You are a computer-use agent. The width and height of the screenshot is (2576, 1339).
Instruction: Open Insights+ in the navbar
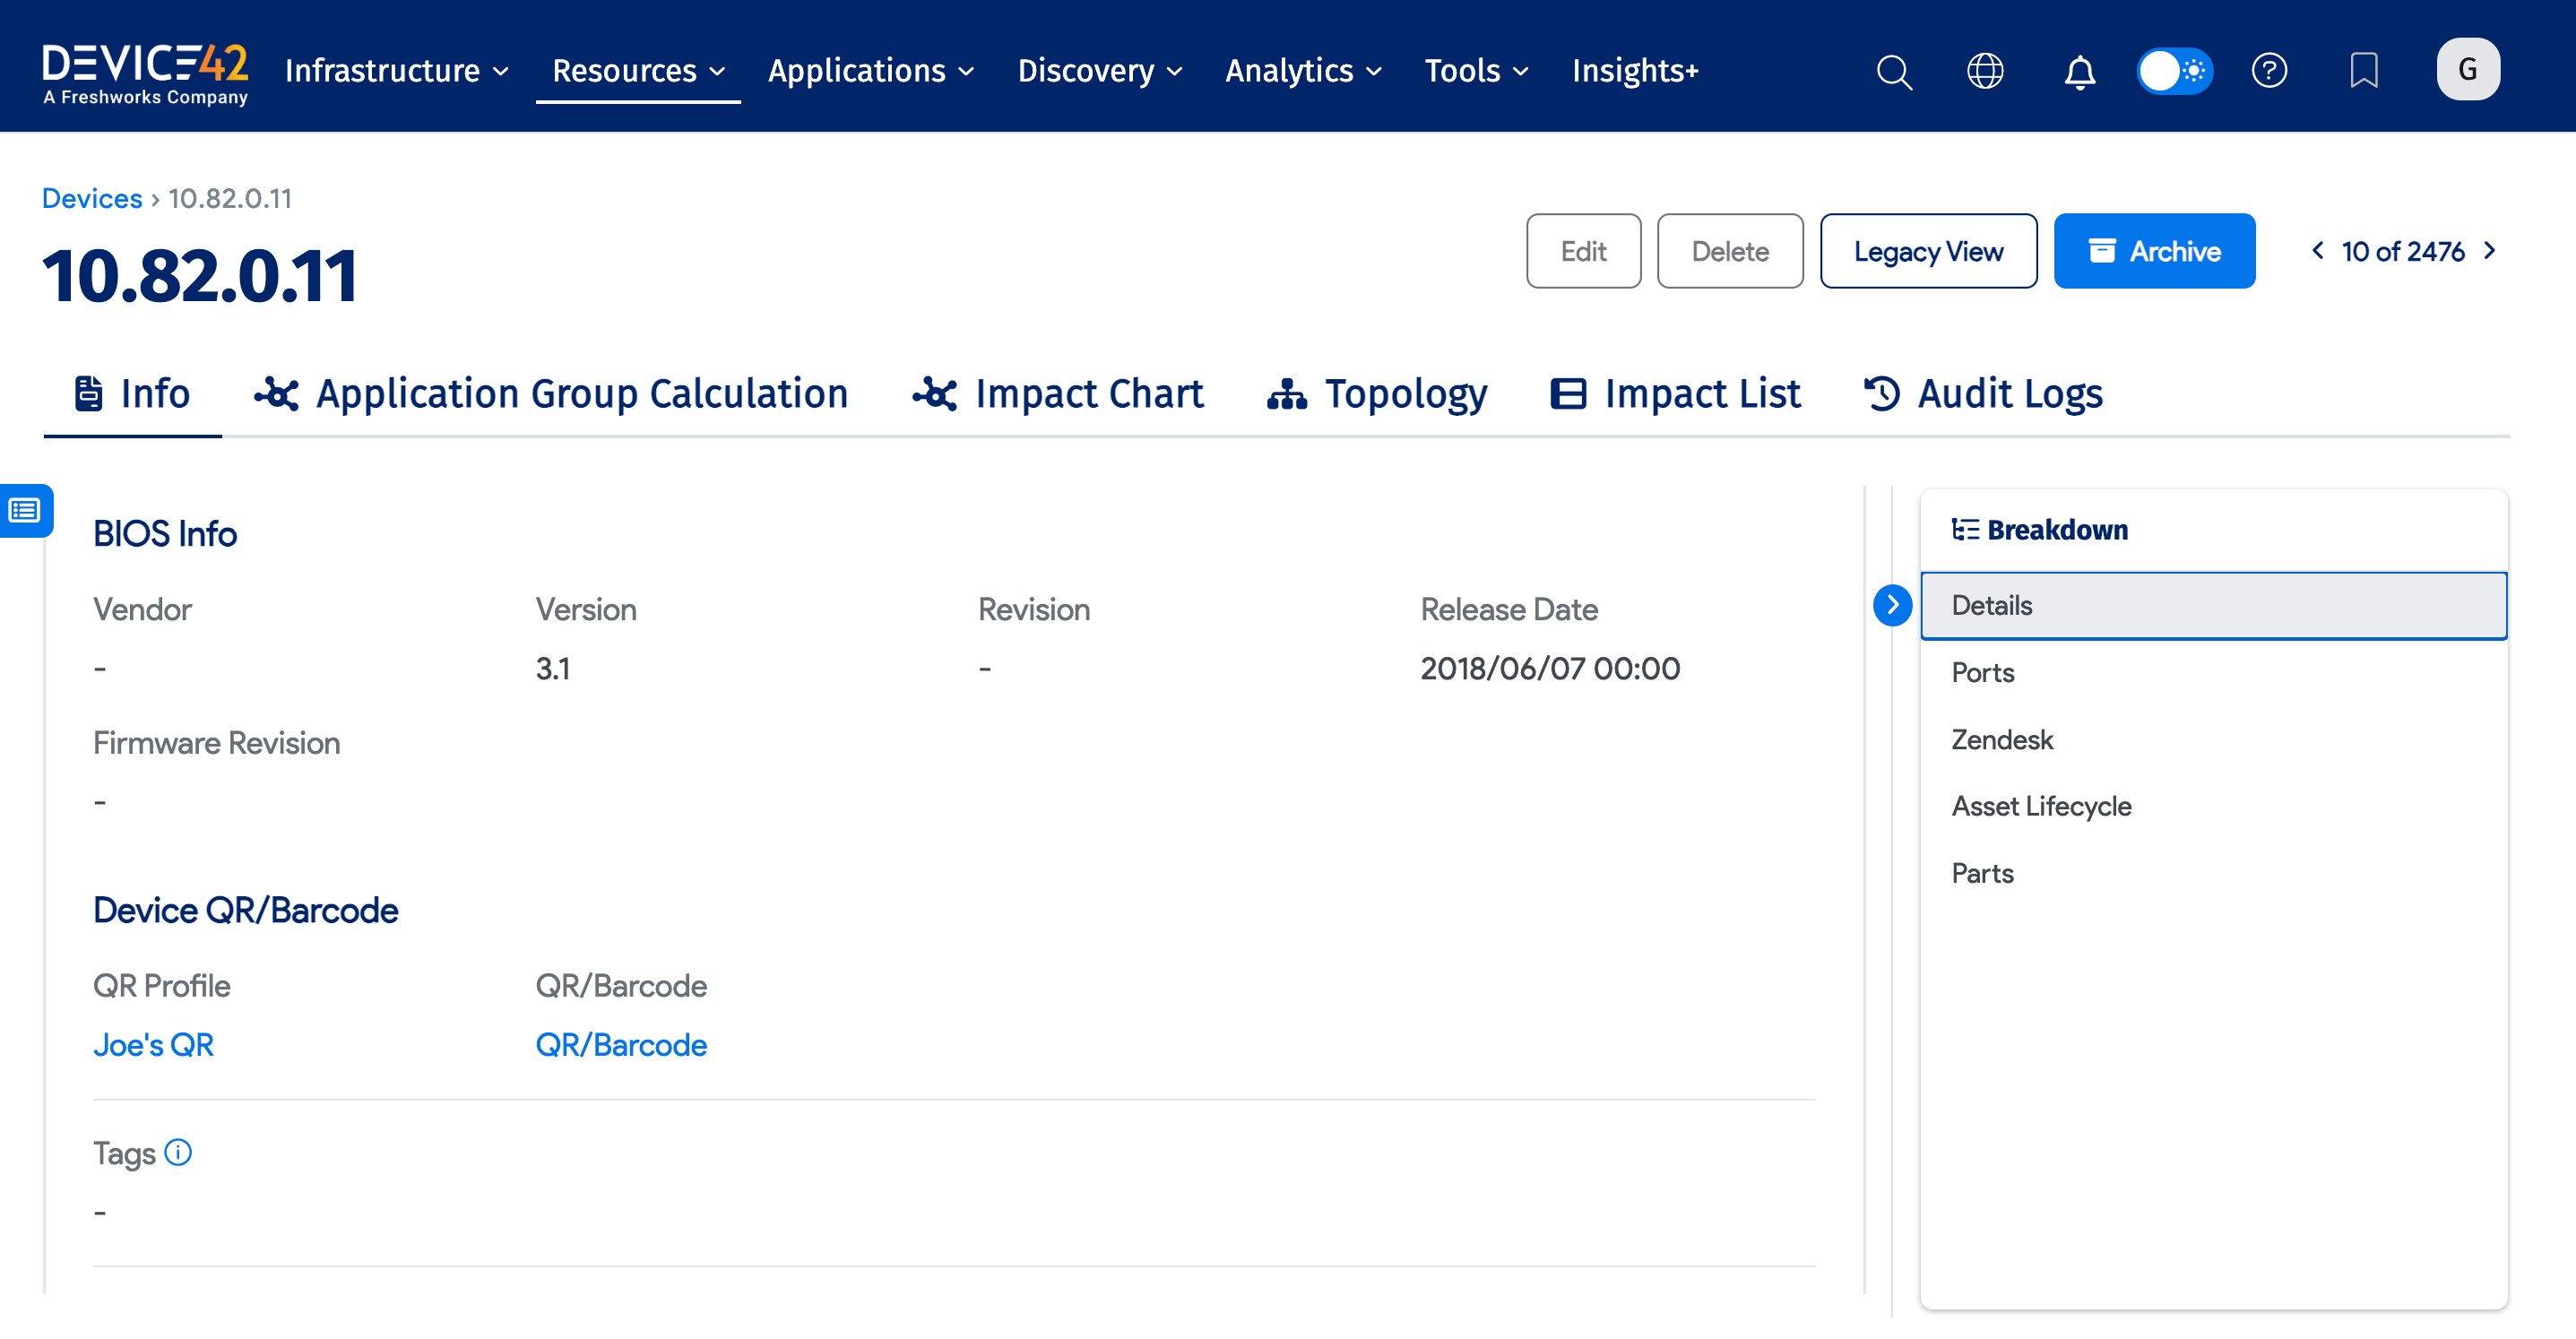point(1634,71)
